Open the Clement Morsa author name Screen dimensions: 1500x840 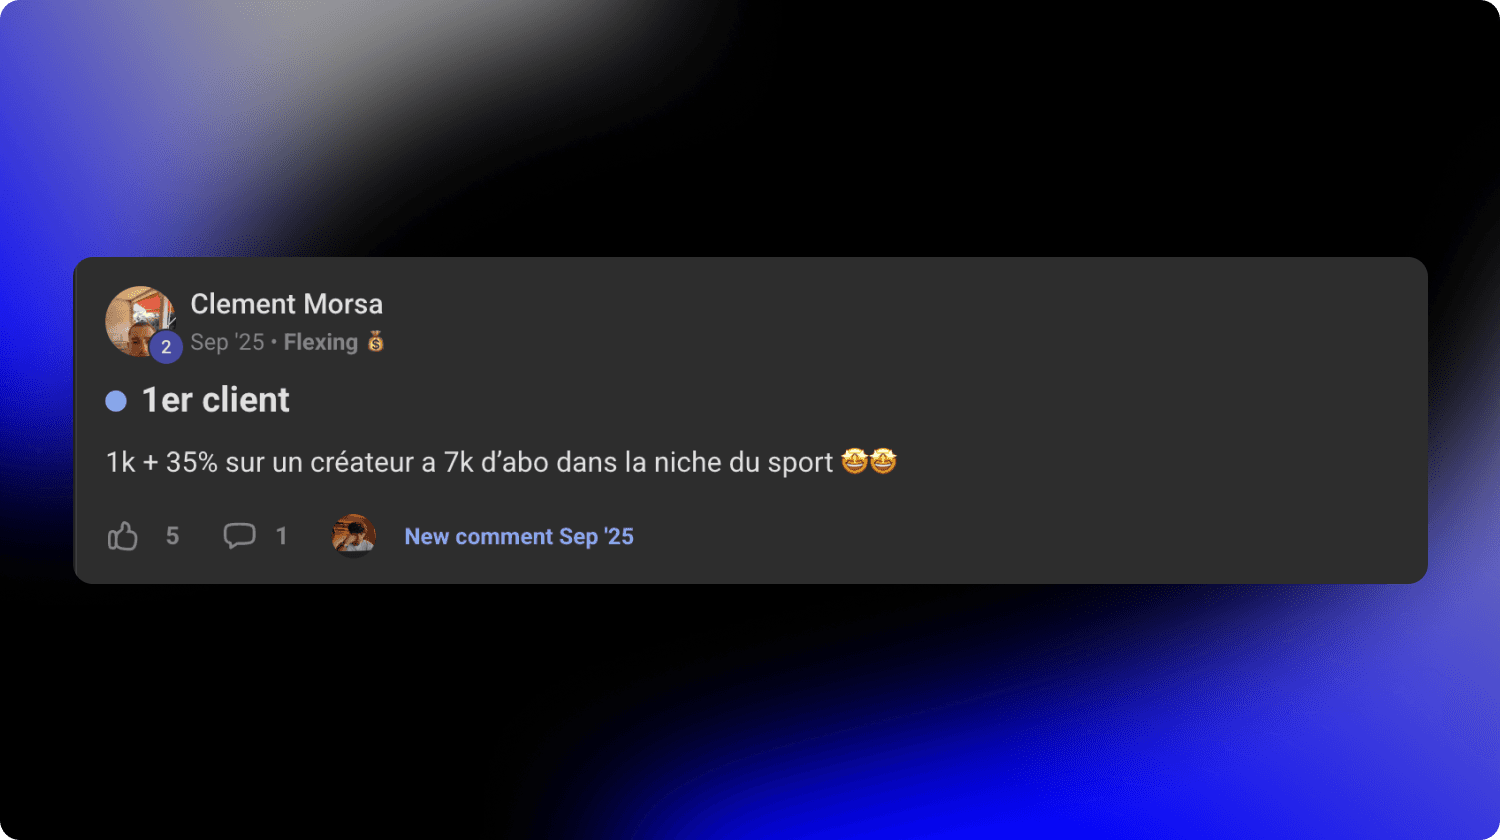click(287, 304)
